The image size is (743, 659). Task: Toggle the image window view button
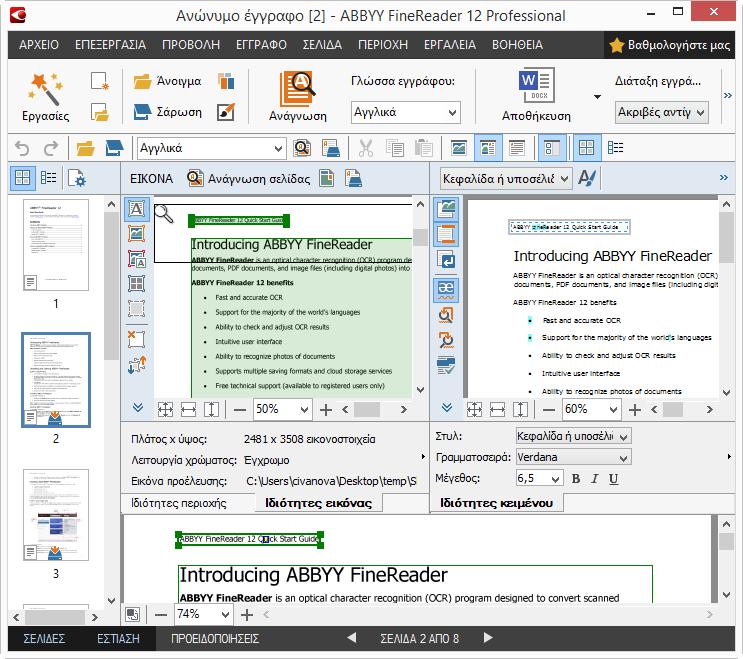(x=459, y=148)
